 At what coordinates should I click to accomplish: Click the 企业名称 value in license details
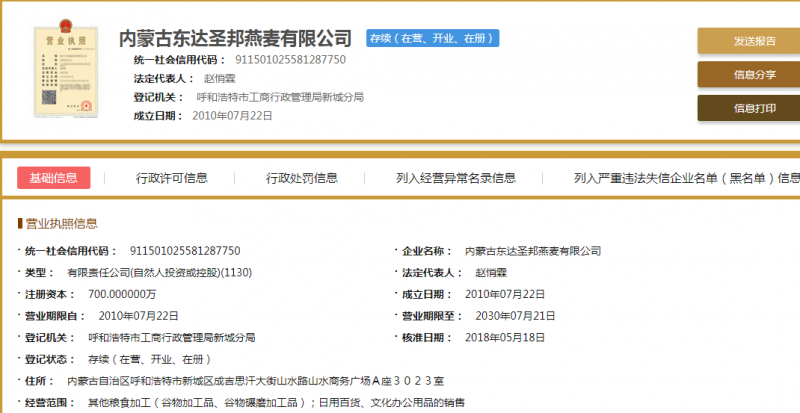coord(533,251)
